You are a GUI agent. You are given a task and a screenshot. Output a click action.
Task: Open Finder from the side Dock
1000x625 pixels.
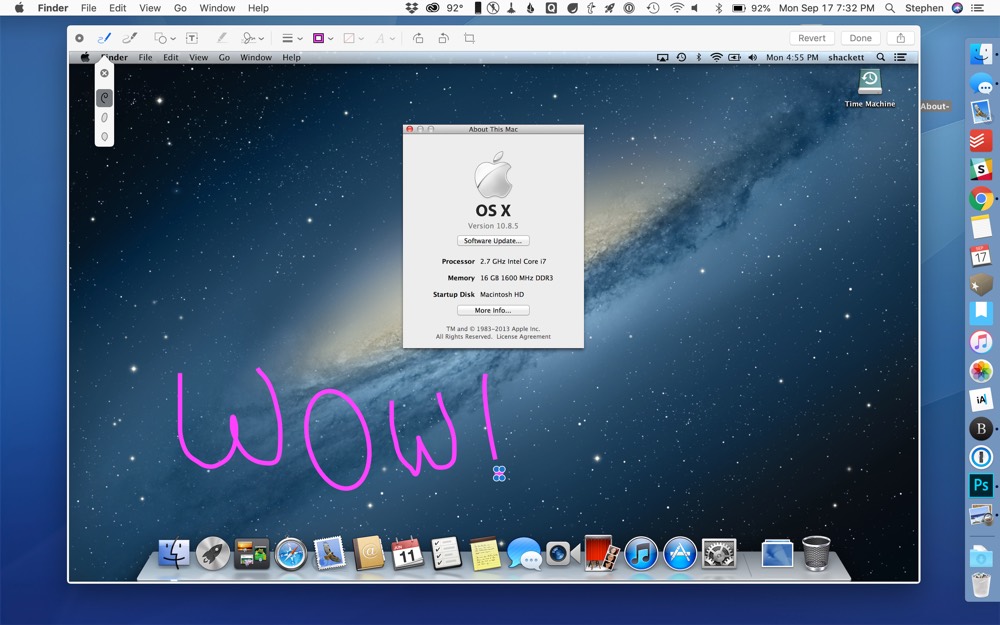point(981,53)
